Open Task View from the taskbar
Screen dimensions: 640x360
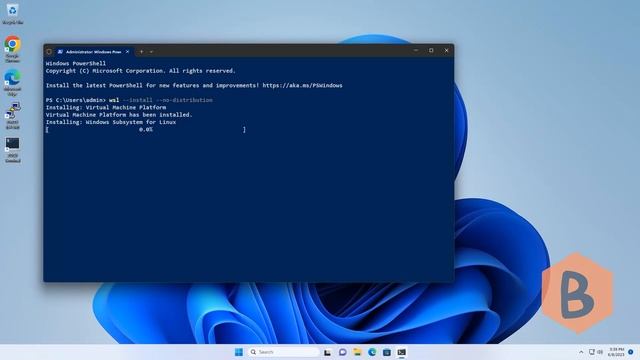click(327, 352)
